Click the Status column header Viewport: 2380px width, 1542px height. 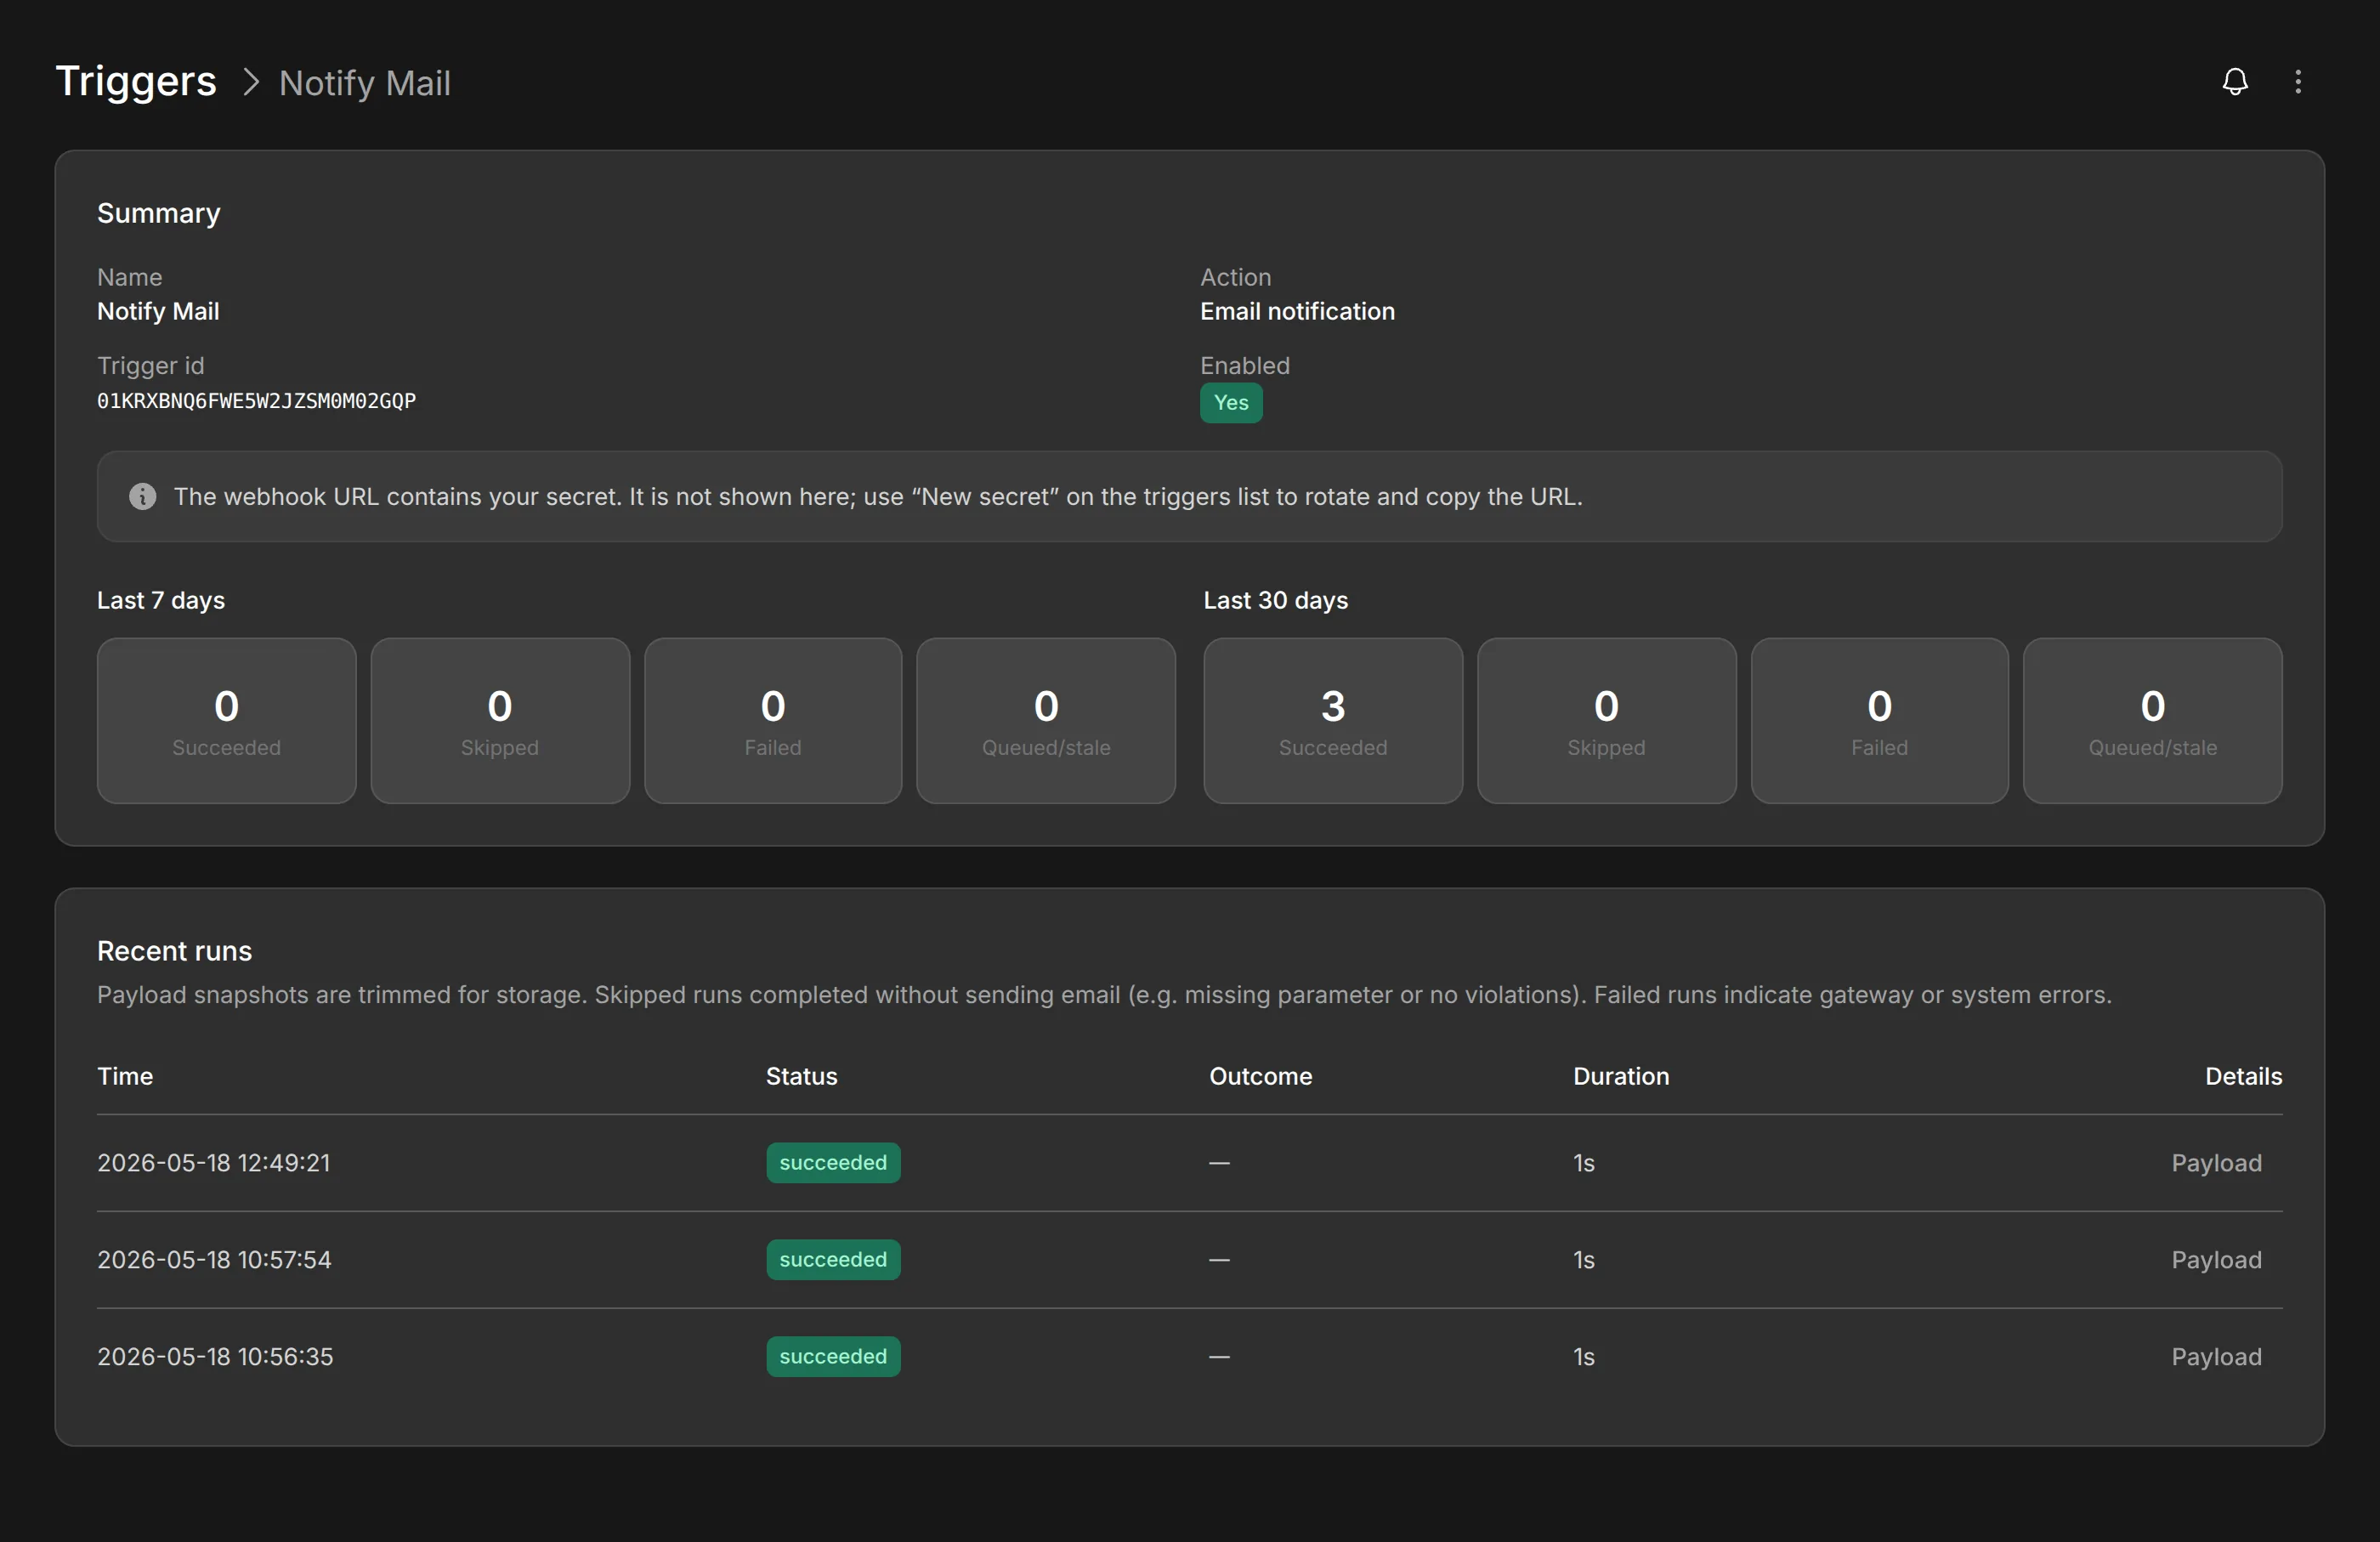coord(802,1076)
